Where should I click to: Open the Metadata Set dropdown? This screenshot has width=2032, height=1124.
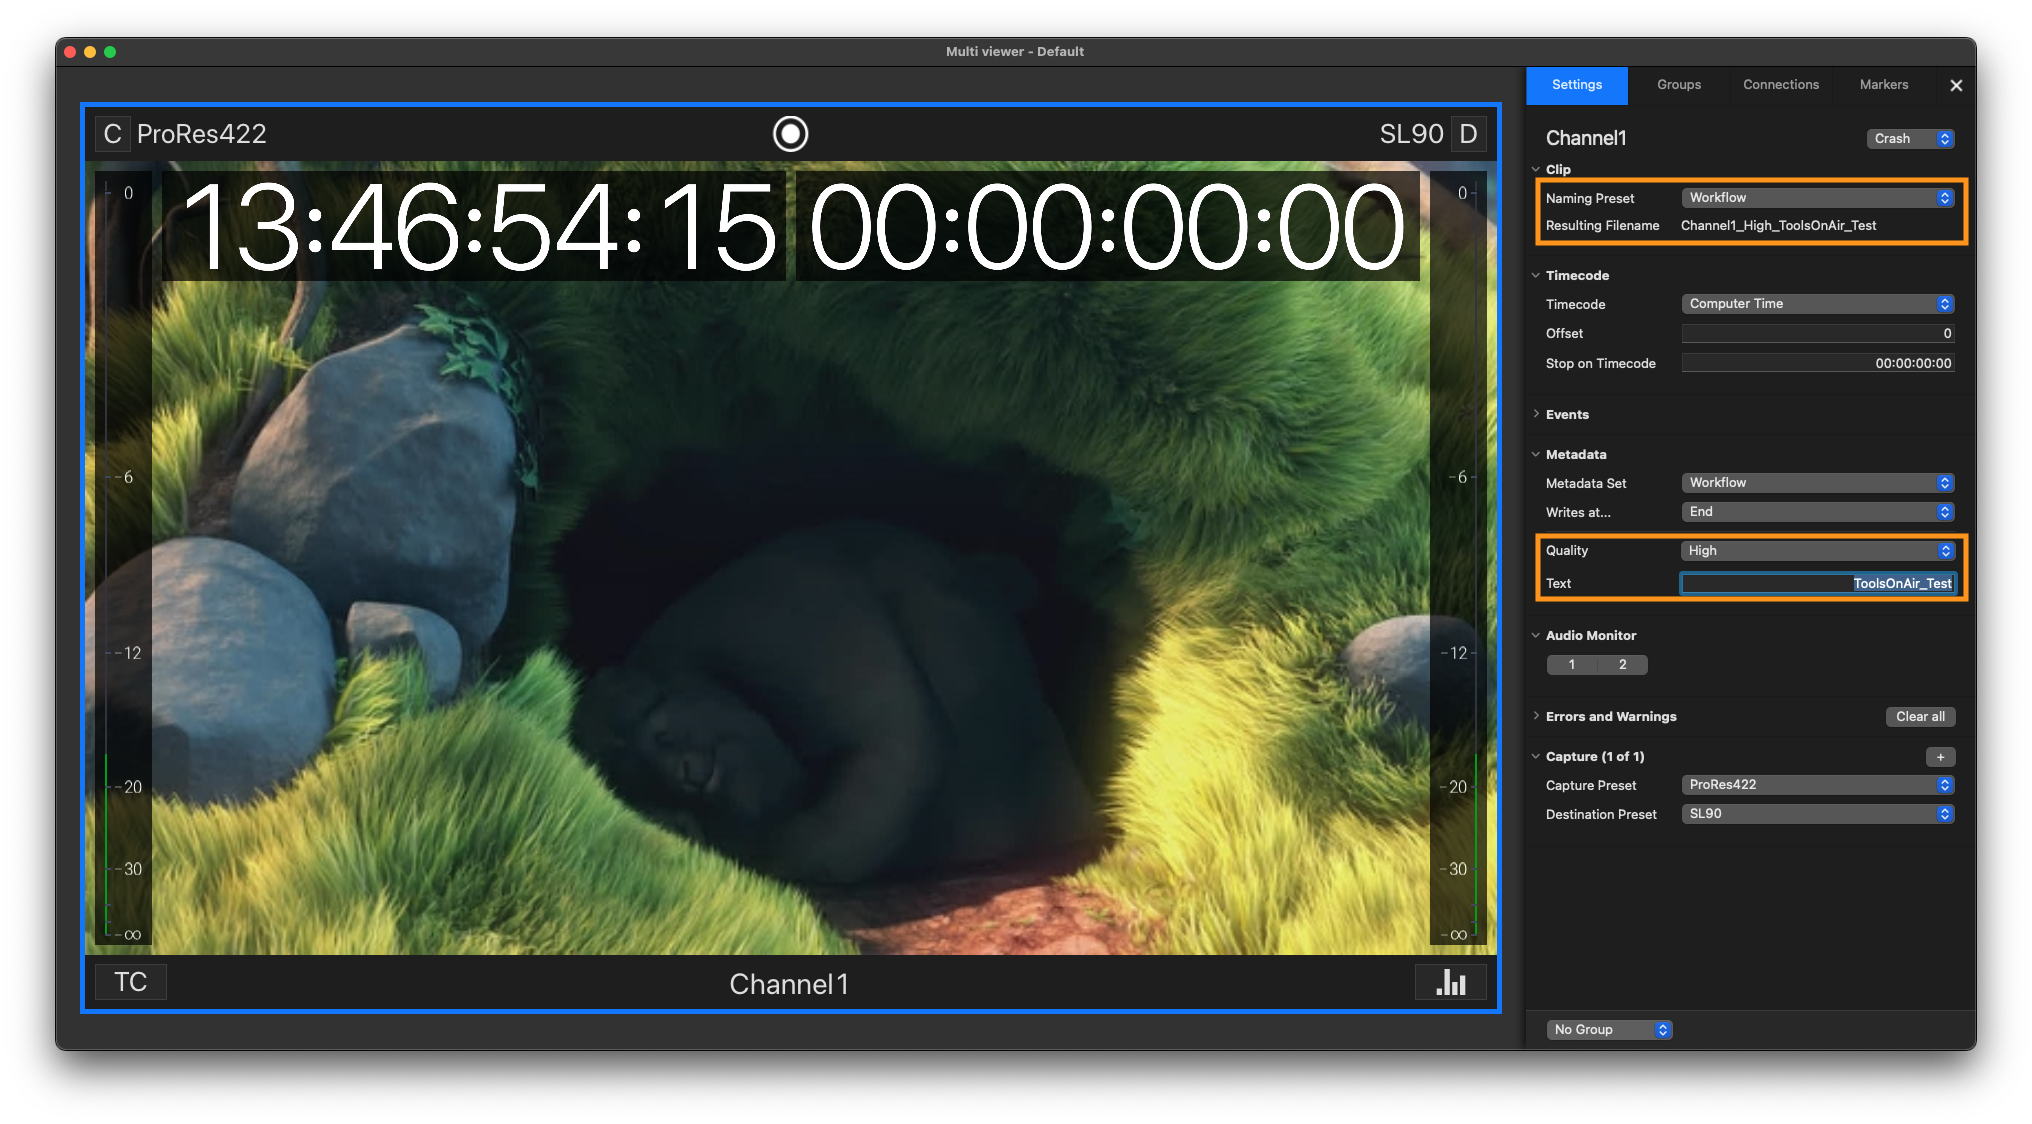[1817, 483]
